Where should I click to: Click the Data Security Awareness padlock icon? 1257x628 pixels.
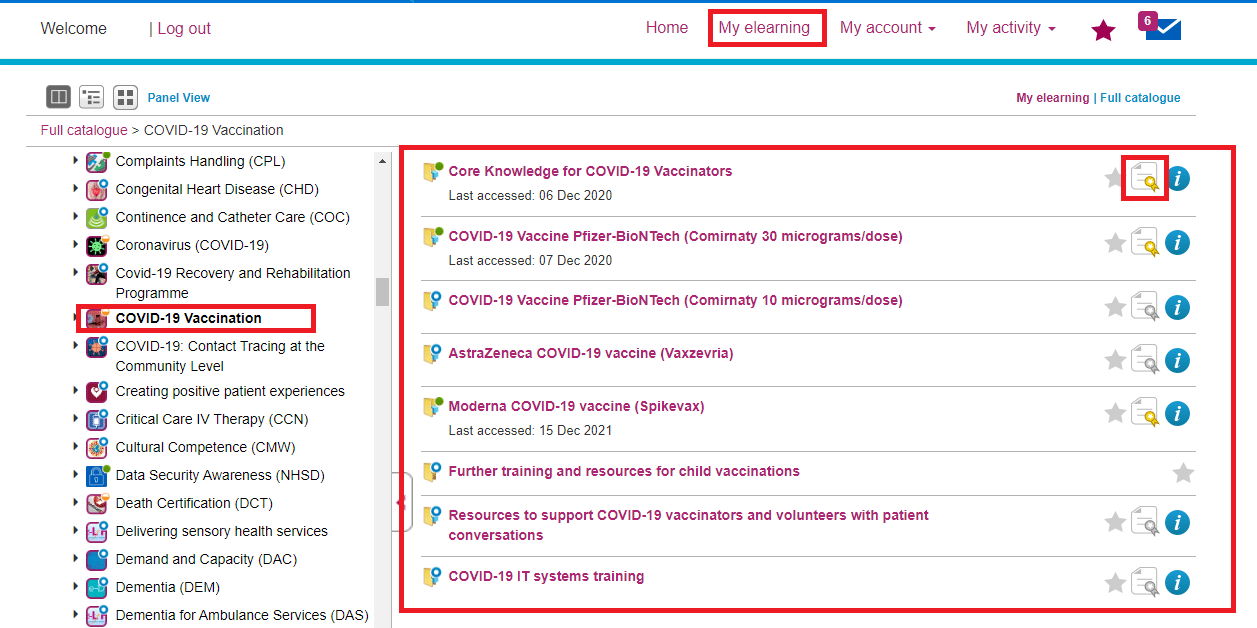tap(97, 475)
